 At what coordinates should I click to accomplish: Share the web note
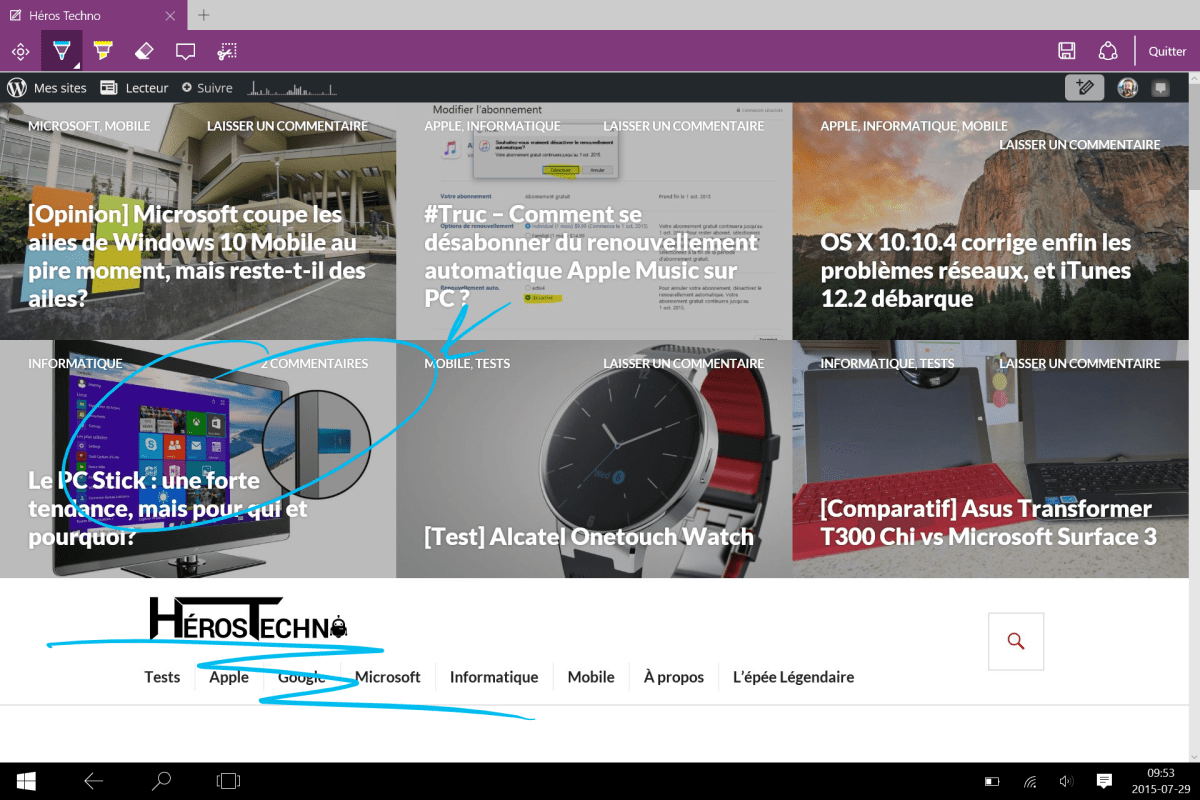1108,51
